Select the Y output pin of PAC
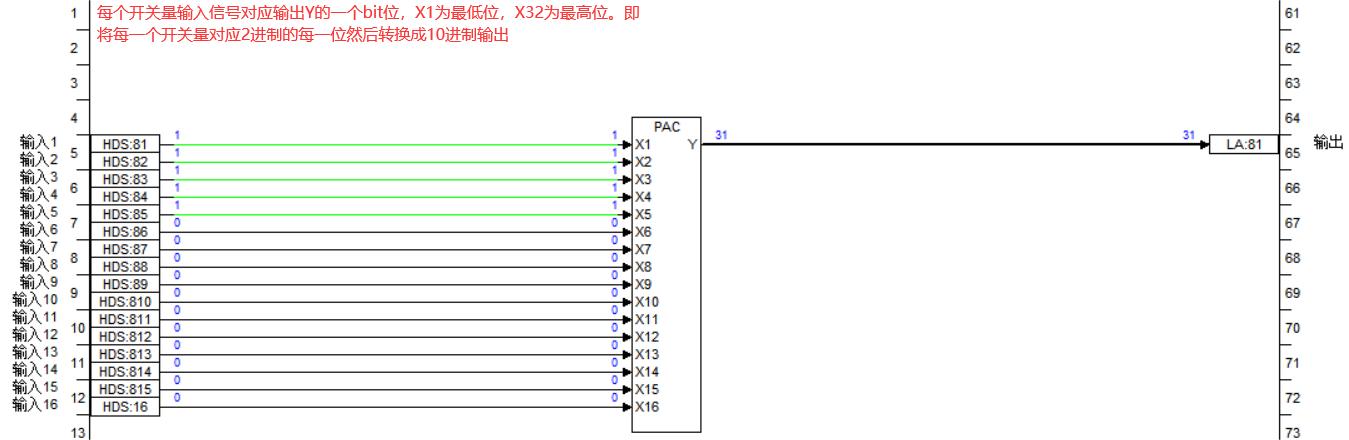 [692, 144]
